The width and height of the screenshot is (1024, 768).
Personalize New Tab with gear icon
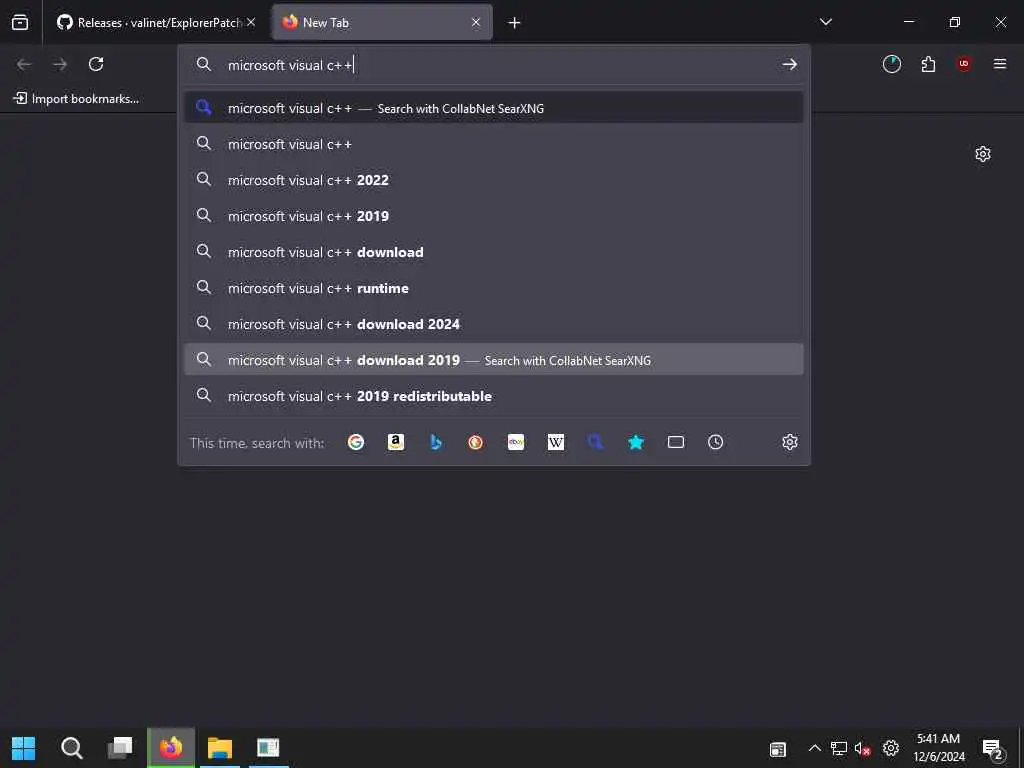click(983, 154)
